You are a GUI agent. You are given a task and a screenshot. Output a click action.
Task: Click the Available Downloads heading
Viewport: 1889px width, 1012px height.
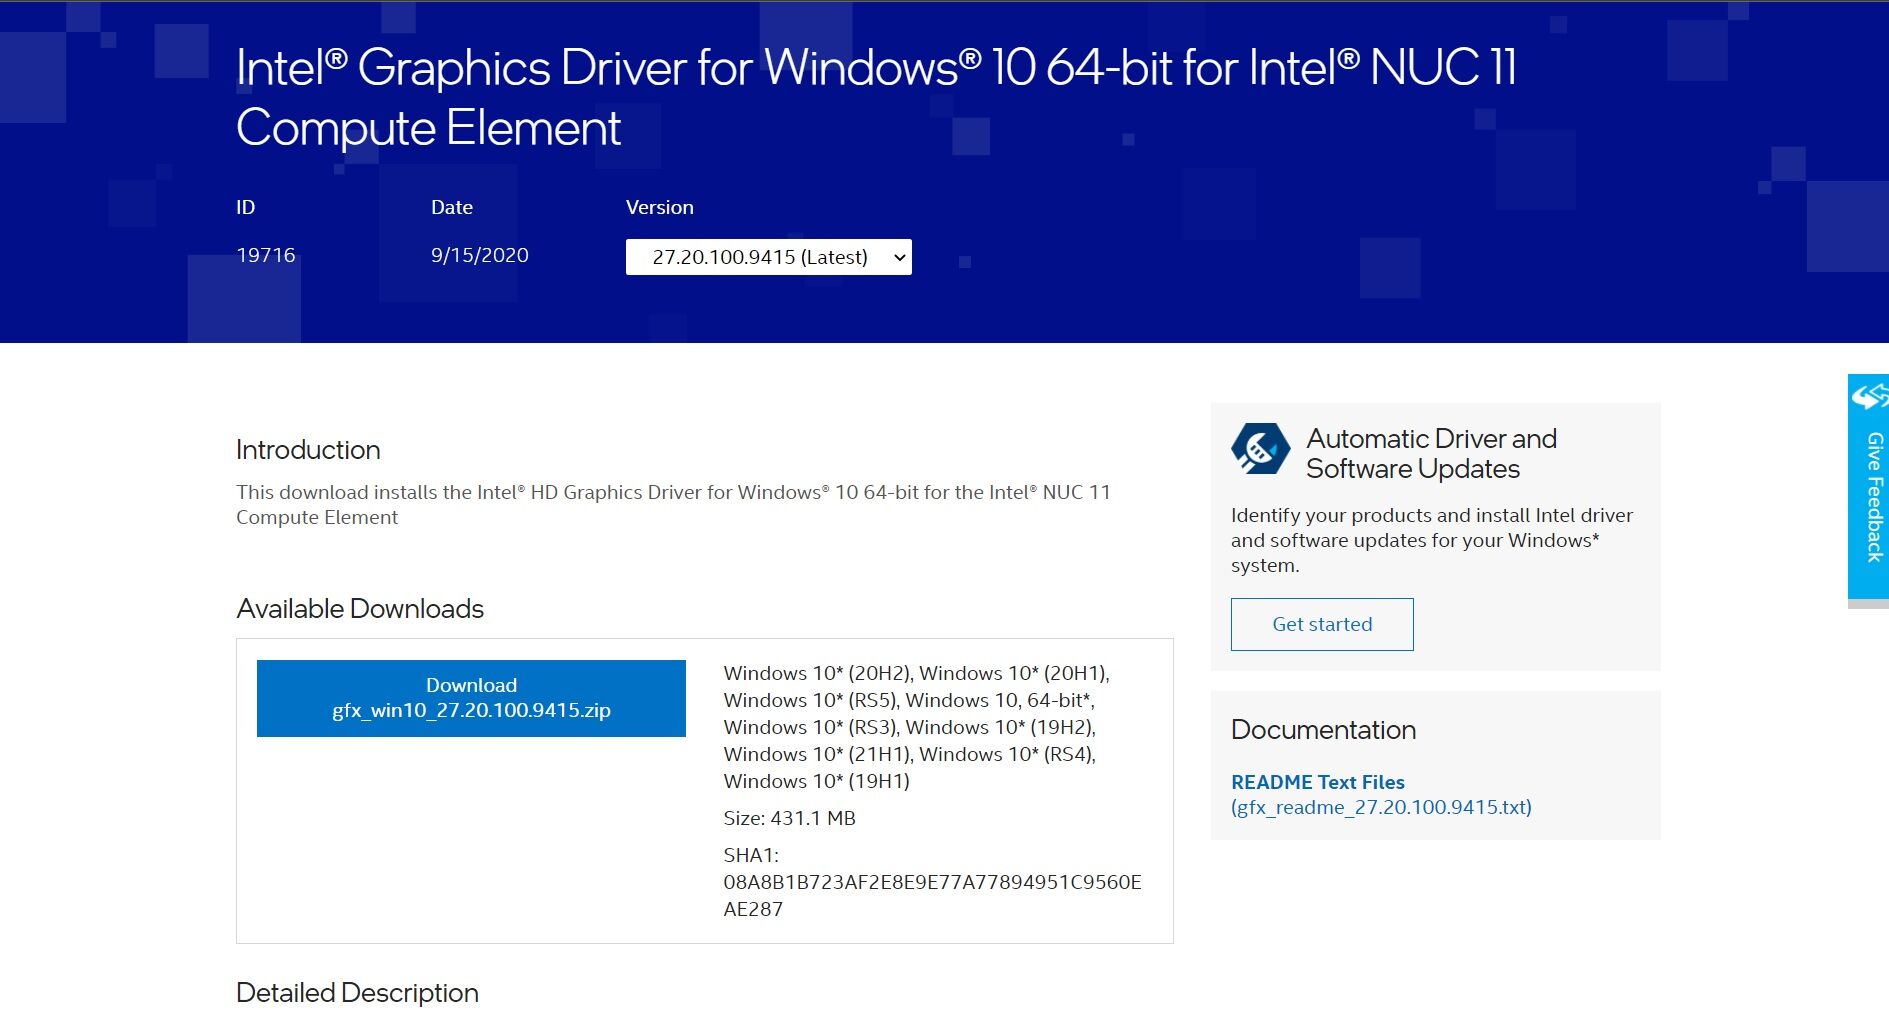pos(360,608)
